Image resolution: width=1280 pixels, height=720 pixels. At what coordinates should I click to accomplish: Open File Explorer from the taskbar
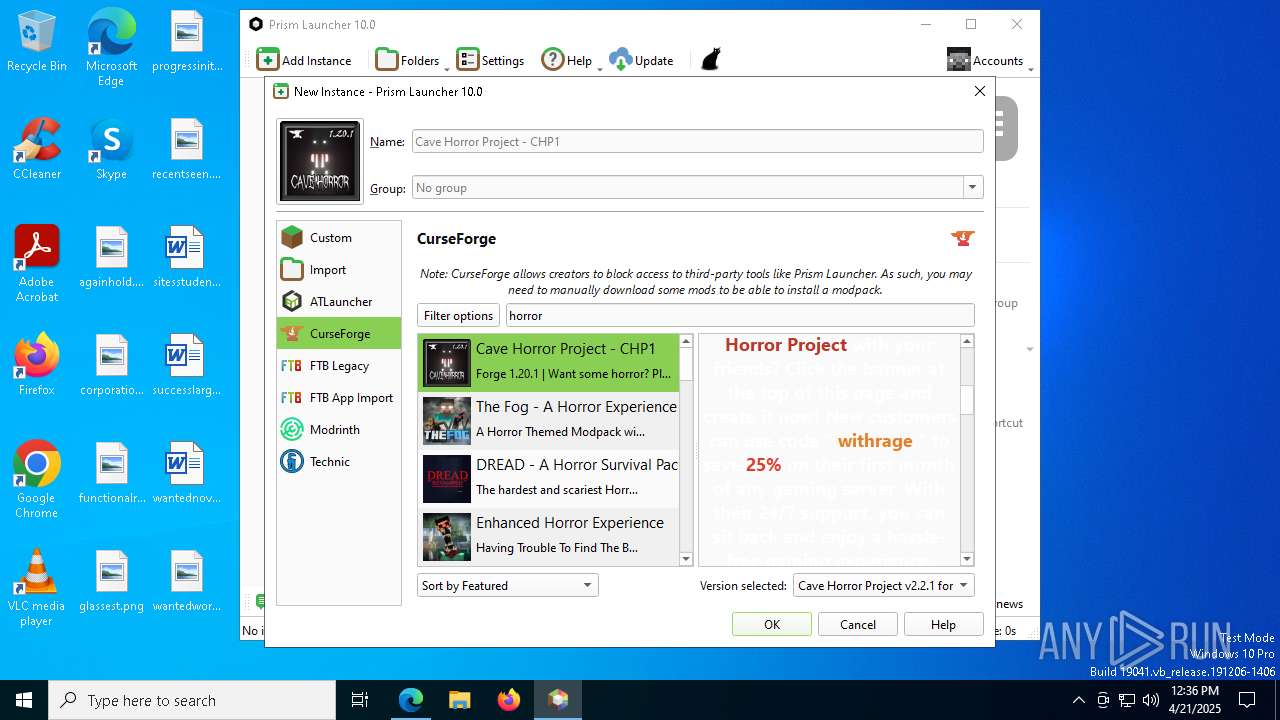459,700
